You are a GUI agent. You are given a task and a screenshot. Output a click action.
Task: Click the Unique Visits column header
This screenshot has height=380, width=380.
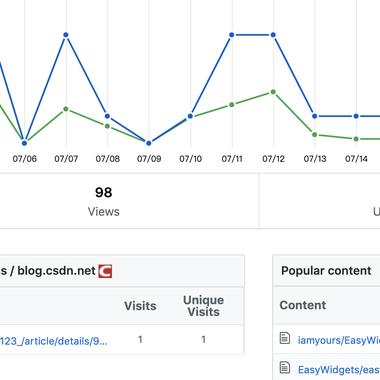(x=203, y=306)
